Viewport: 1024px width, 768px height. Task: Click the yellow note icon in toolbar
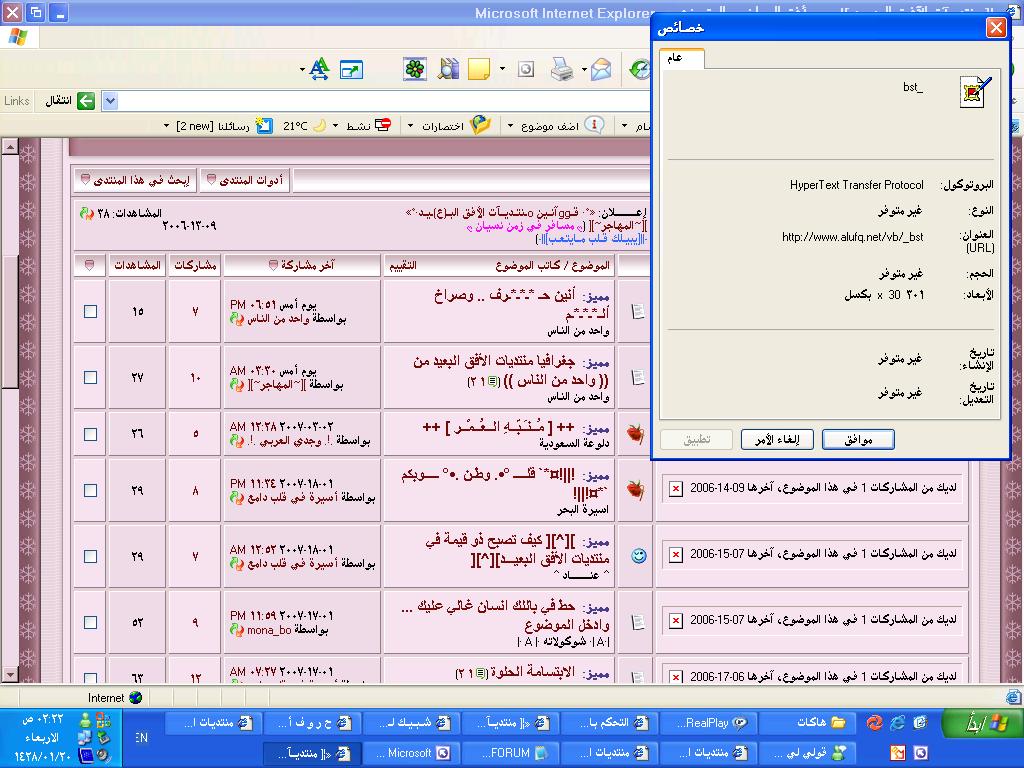[x=479, y=69]
